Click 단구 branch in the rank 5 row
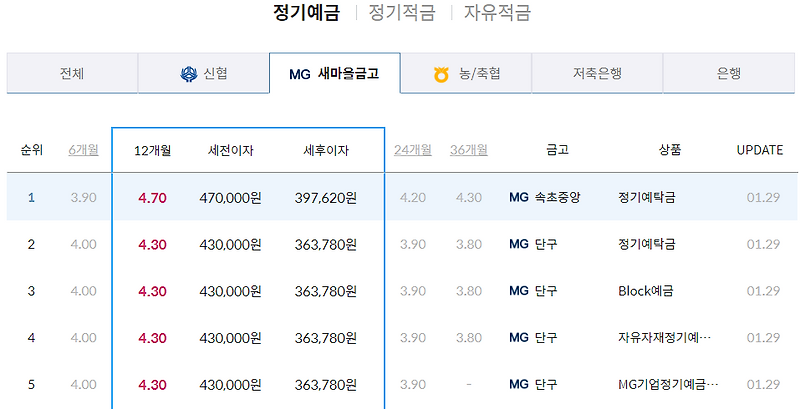Image resolution: width=800 pixels, height=409 pixels. coord(546,385)
